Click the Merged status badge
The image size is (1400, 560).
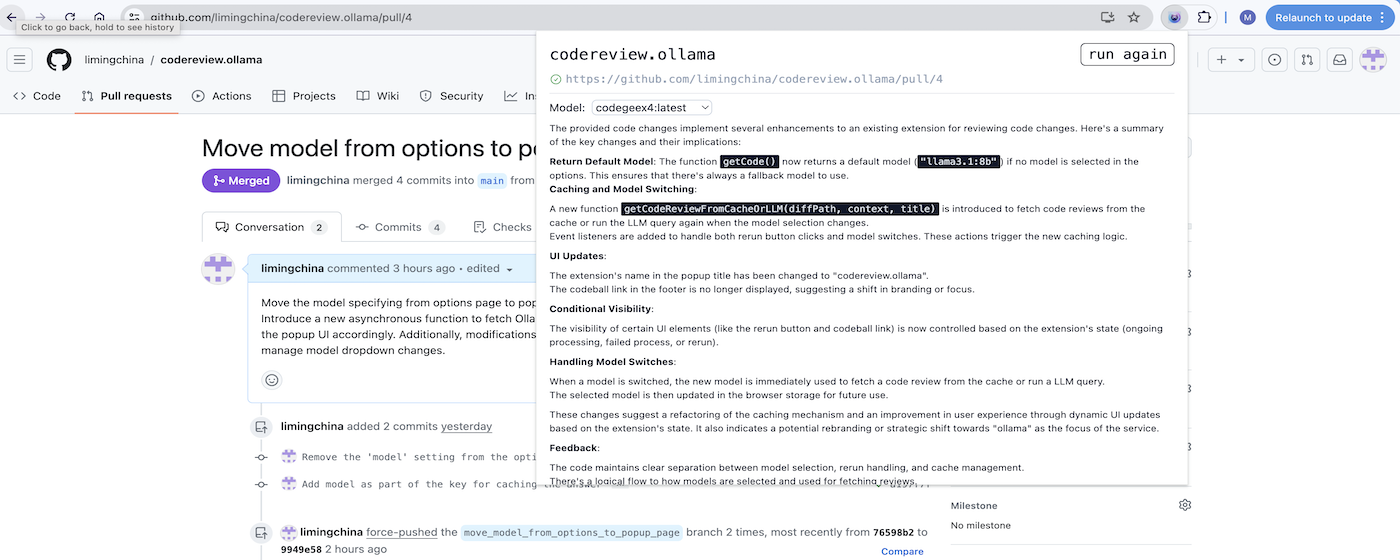241,181
